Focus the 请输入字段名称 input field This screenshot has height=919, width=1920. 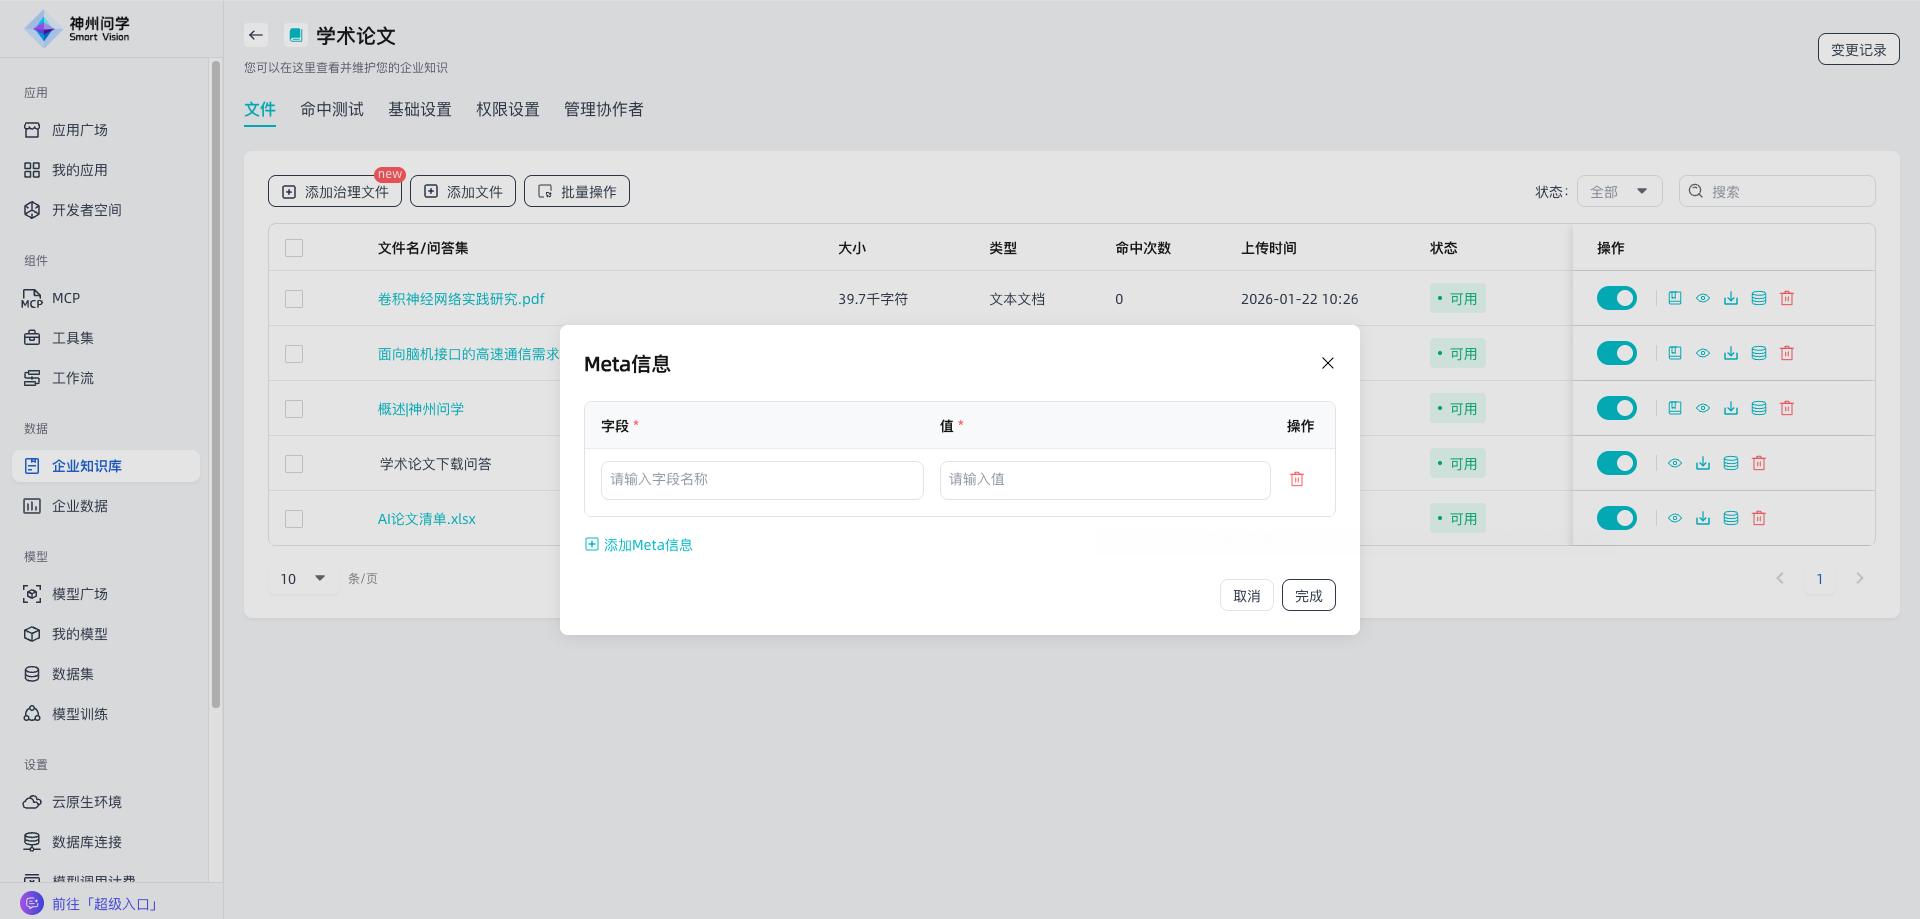(x=761, y=480)
